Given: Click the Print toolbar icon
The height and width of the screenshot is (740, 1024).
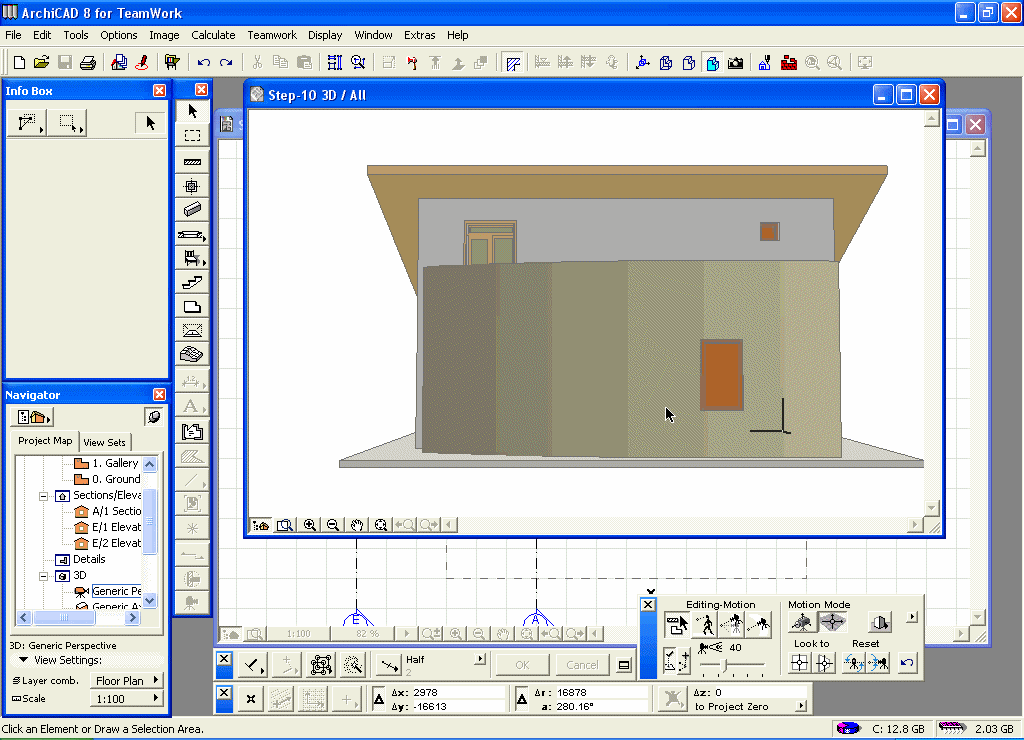Looking at the screenshot, I should (88, 62).
